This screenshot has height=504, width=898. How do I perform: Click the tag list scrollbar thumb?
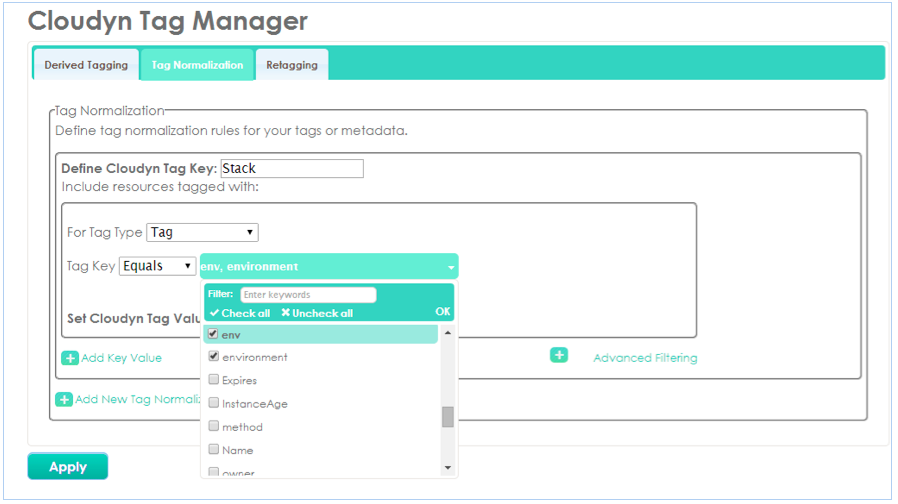pyautogui.click(x=448, y=417)
